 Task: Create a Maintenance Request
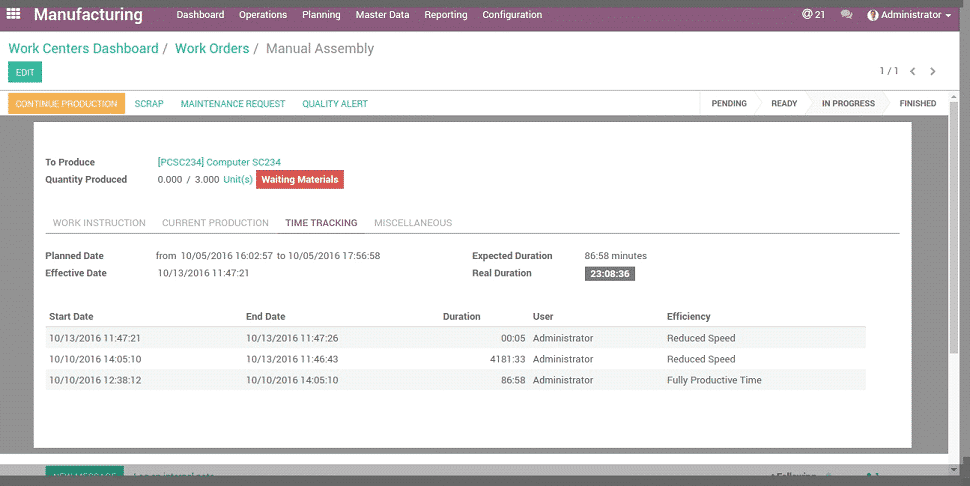[x=233, y=104]
